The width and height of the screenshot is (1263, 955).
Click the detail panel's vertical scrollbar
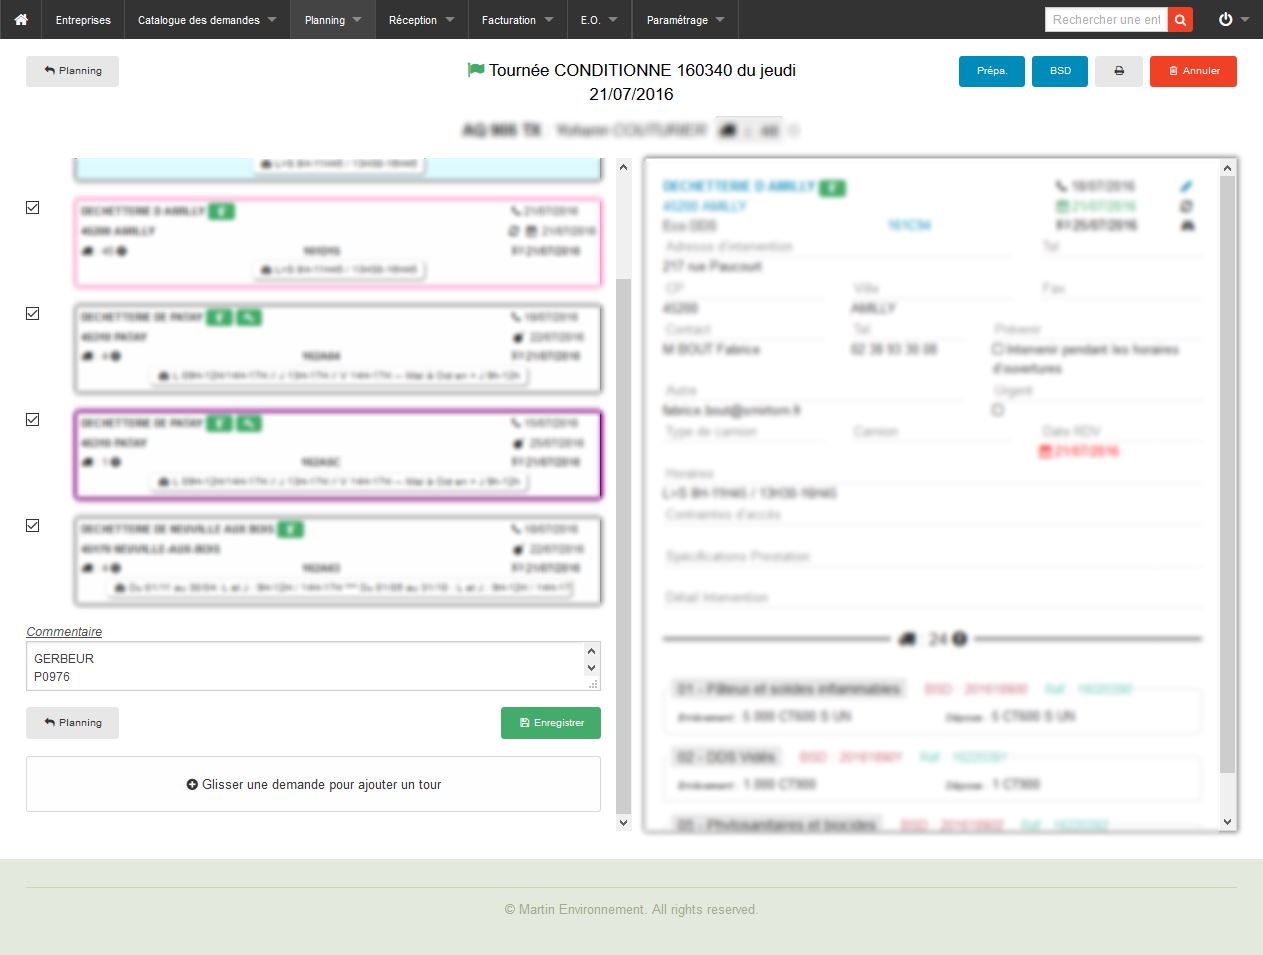click(x=1227, y=470)
